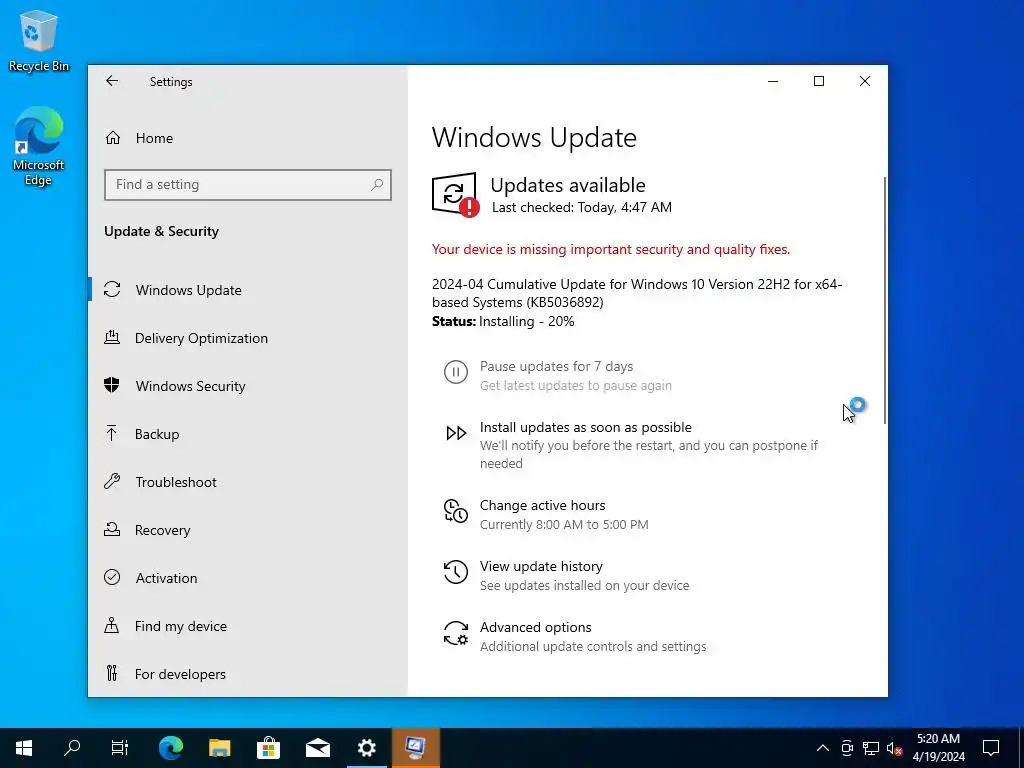Select the Microsoft Edge desktop shortcut
This screenshot has width=1024, height=768.
tap(39, 146)
